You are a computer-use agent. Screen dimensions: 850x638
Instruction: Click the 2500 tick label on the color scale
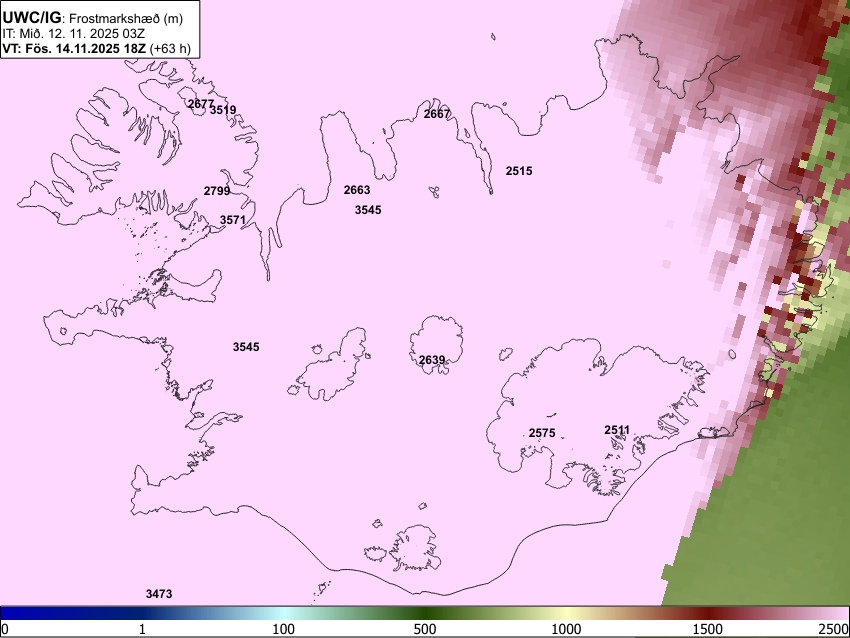point(834,629)
